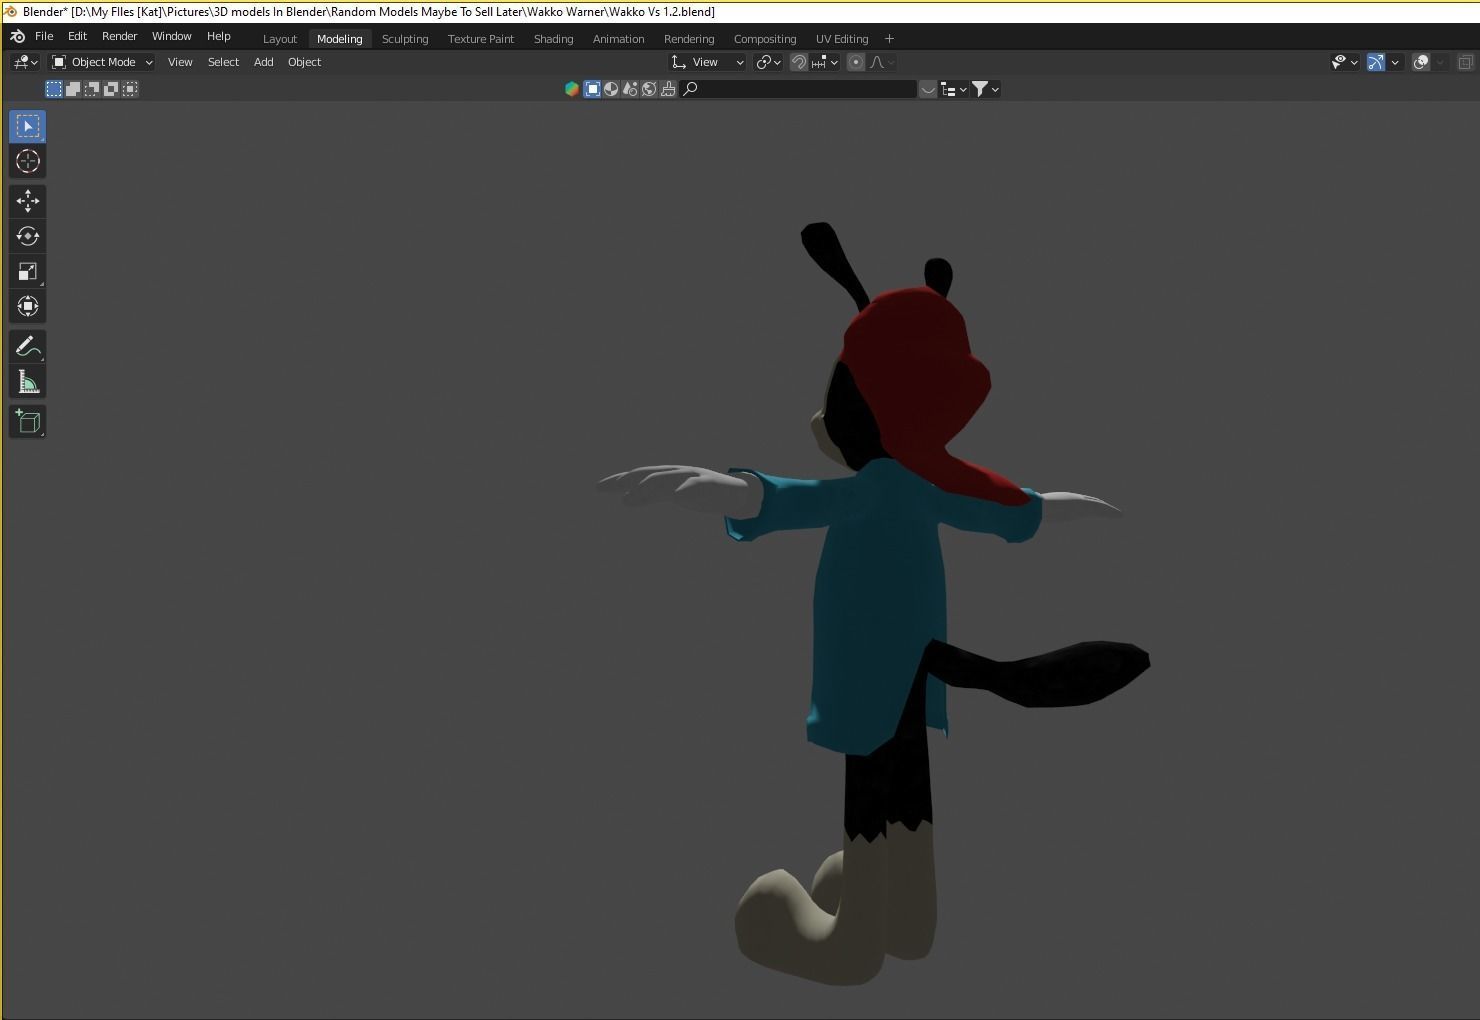Open the editor type dropdown
This screenshot has width=1480, height=1020.
click(25, 62)
